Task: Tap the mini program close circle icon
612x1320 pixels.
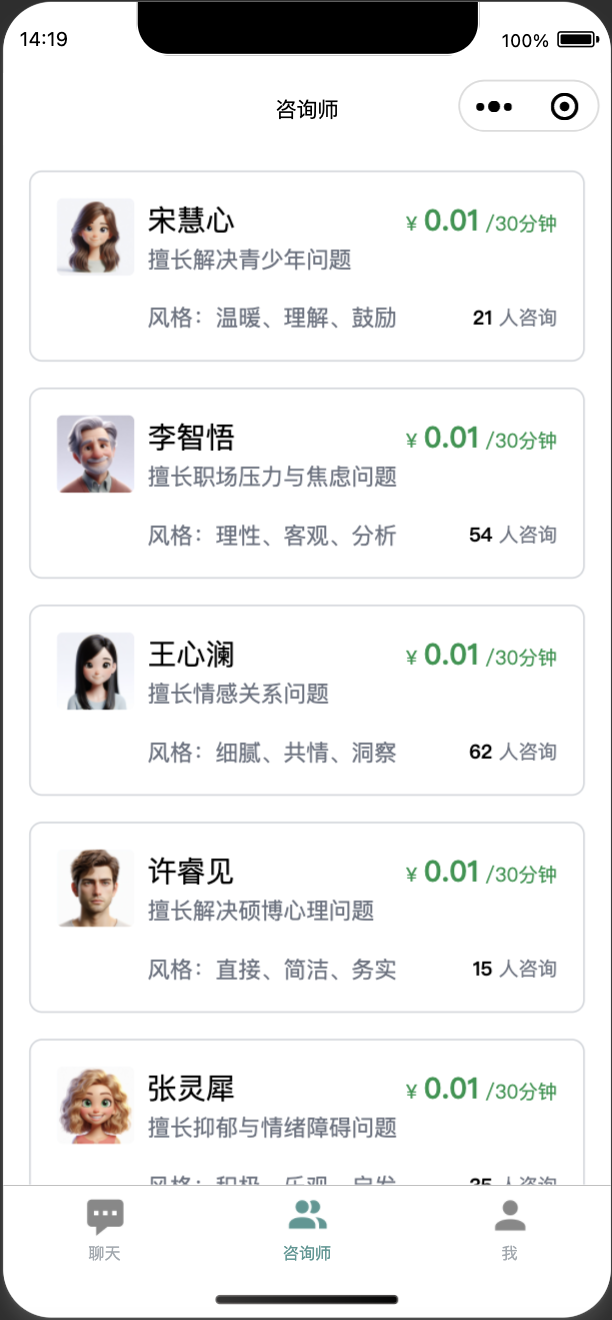Action: [x=564, y=107]
